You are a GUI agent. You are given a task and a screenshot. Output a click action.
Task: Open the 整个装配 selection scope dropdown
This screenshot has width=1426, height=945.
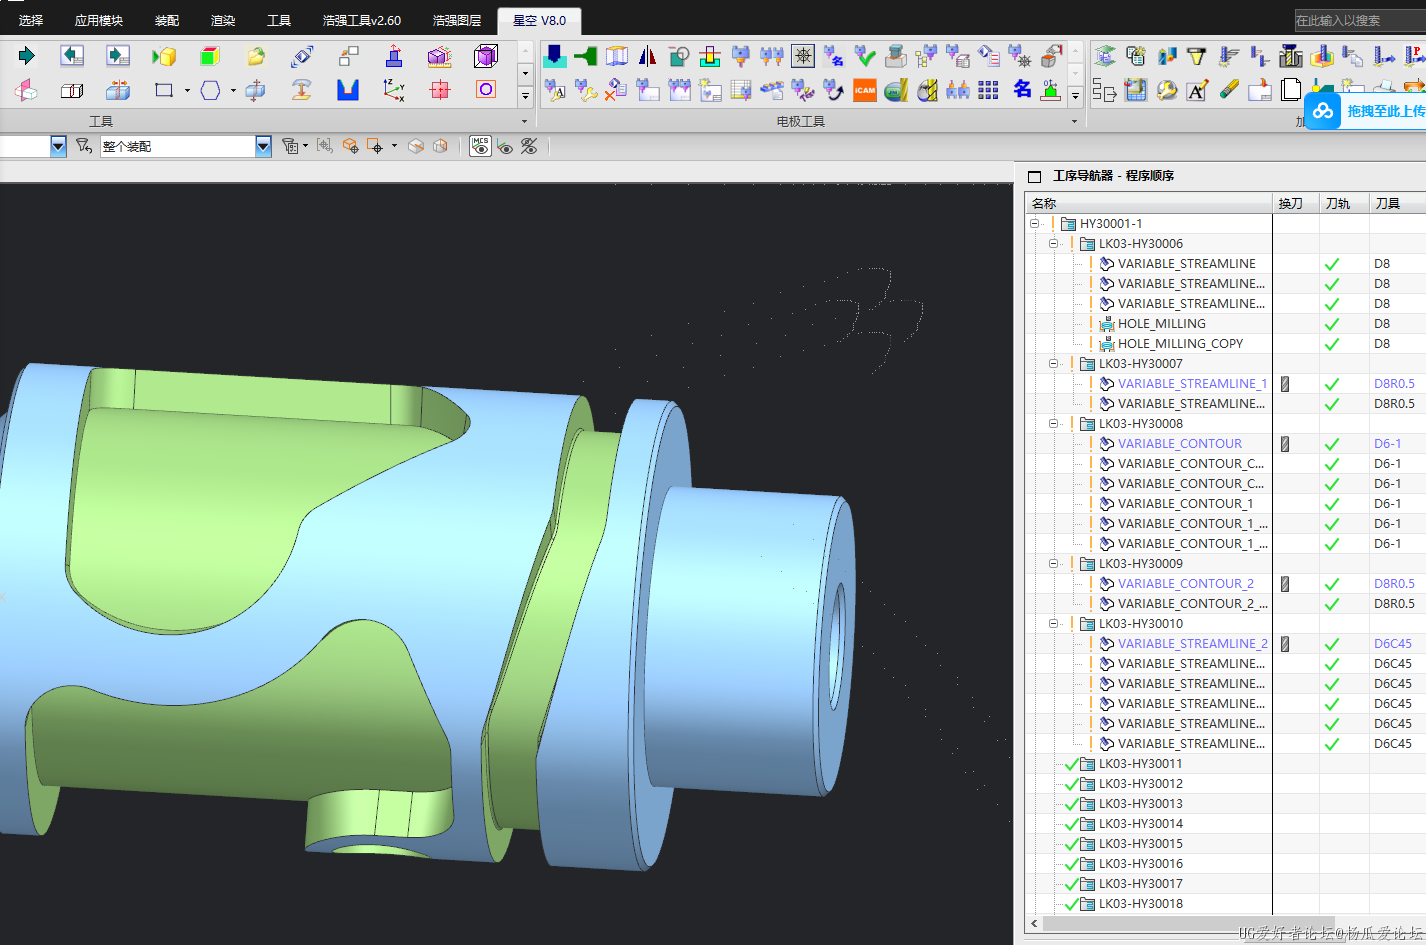coord(263,146)
